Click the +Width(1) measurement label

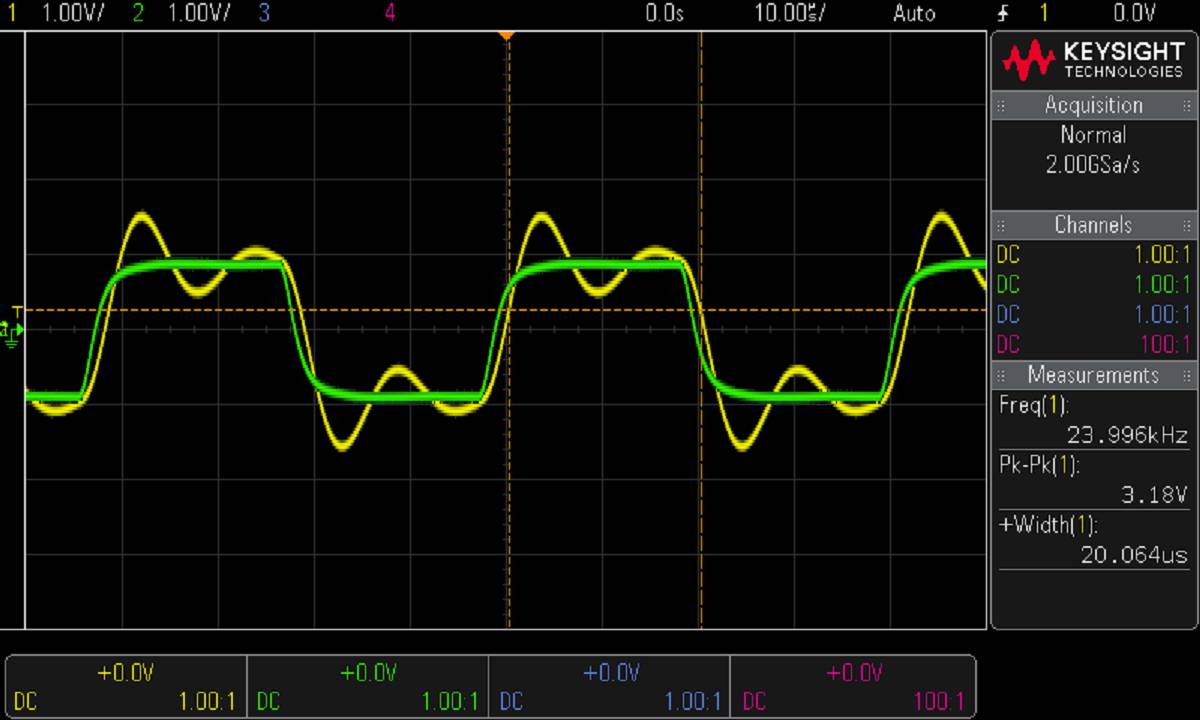tap(1047, 525)
